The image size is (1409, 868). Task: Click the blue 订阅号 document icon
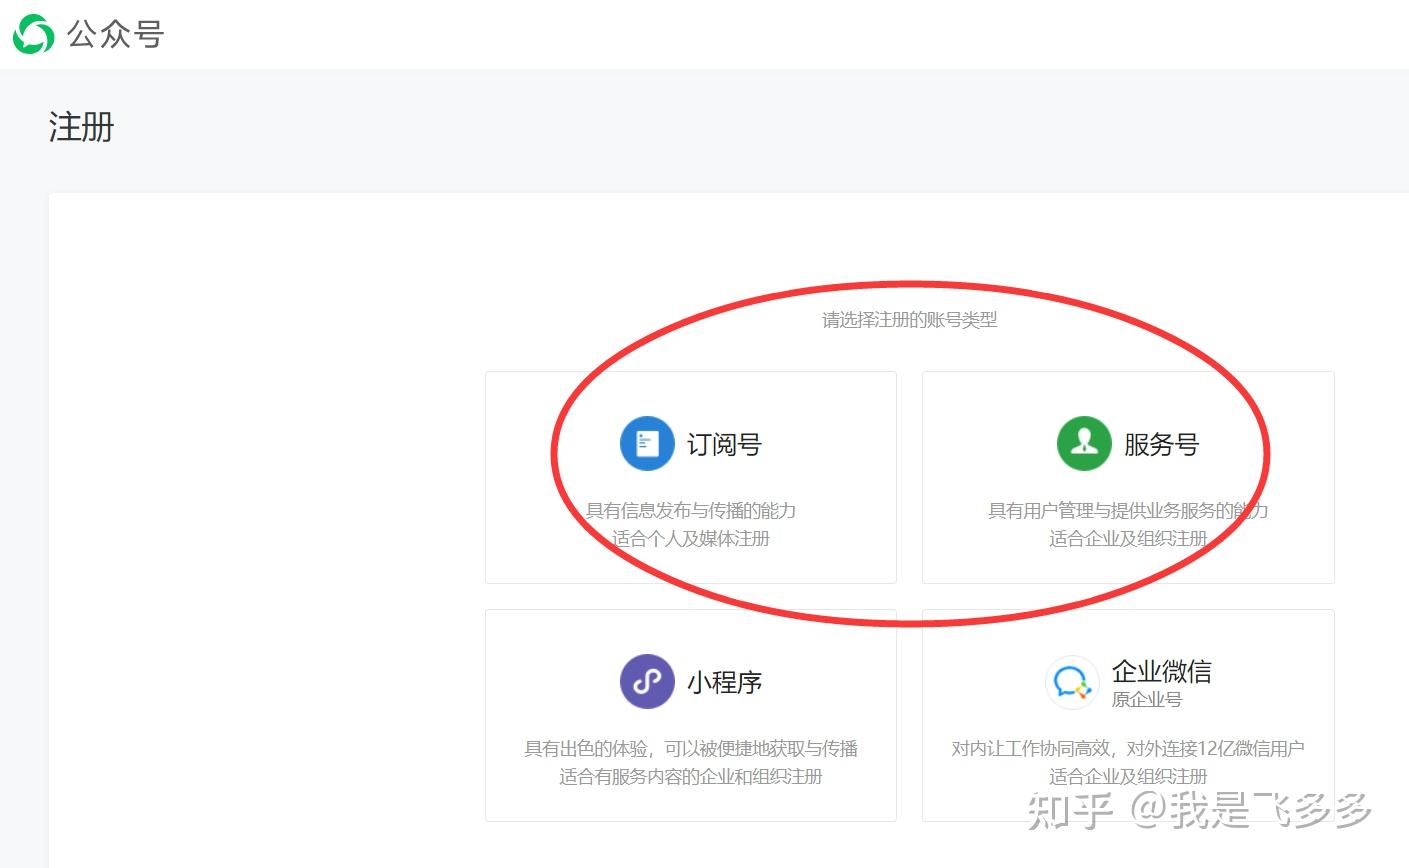pyautogui.click(x=647, y=443)
